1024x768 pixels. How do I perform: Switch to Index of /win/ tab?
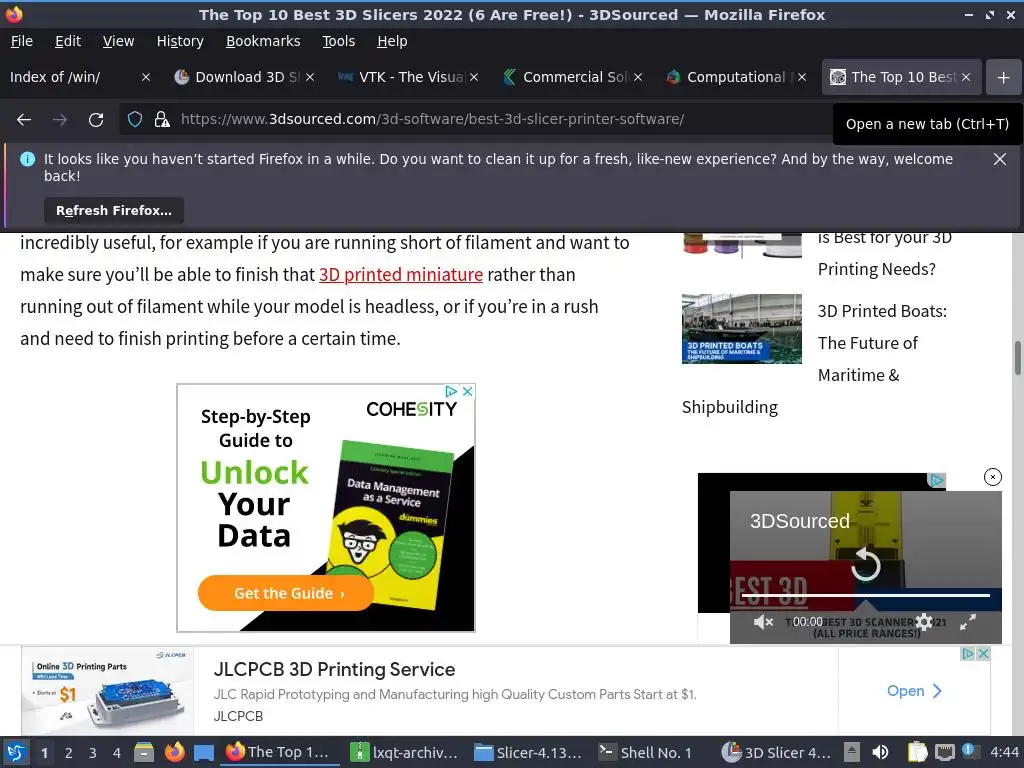click(x=69, y=77)
